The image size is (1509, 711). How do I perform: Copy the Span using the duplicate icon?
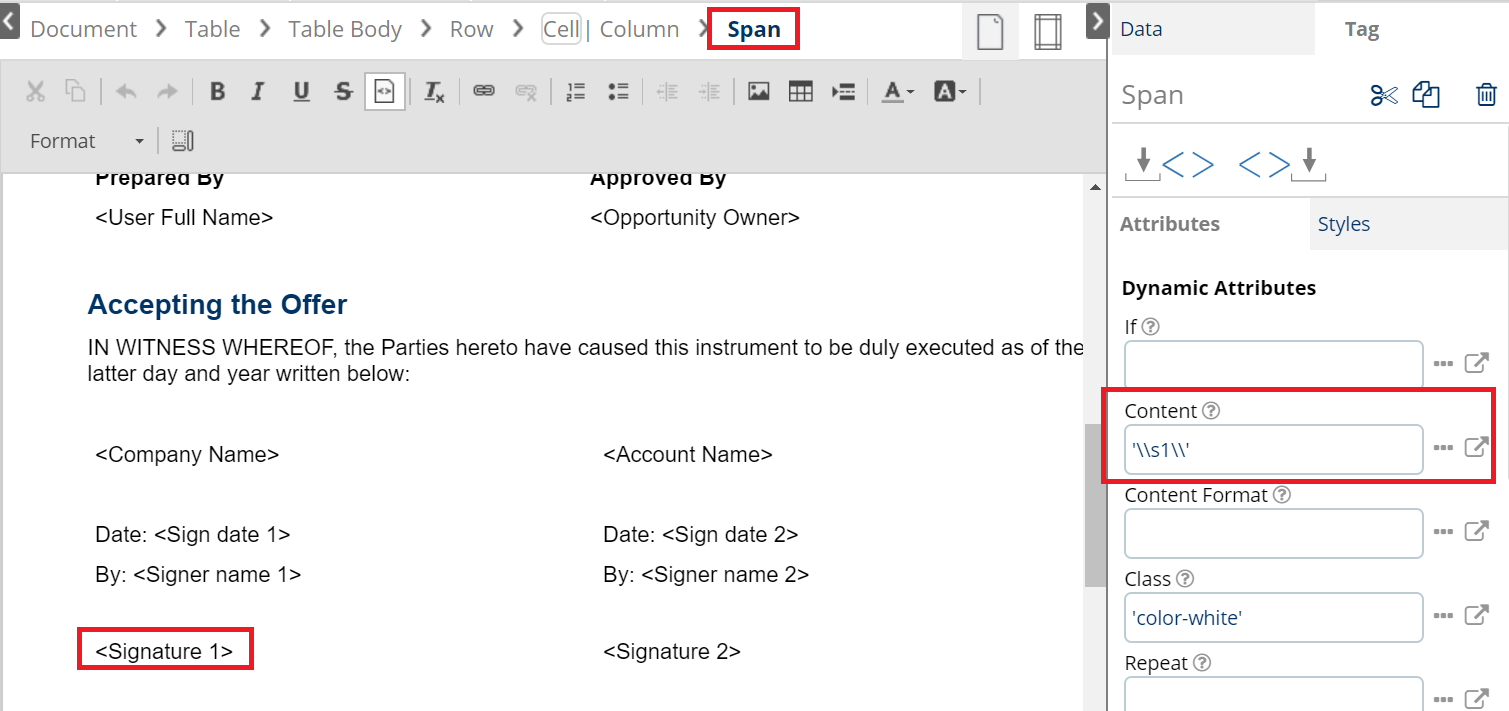click(x=1426, y=94)
